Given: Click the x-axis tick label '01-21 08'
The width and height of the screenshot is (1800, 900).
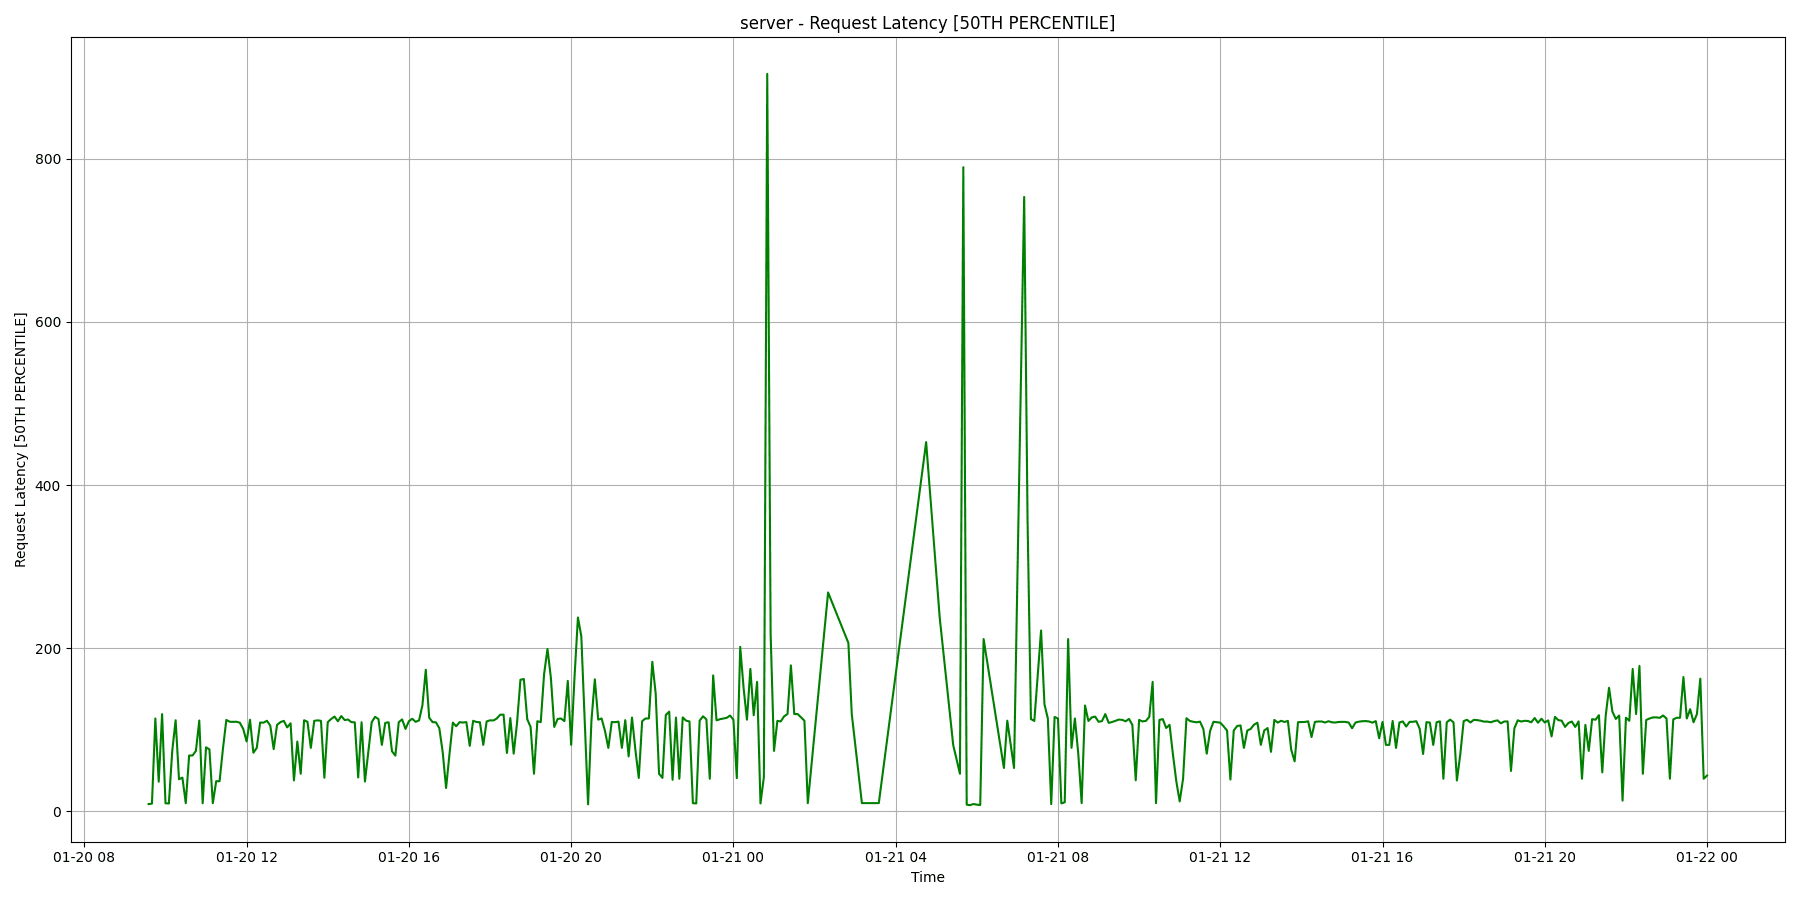Looking at the screenshot, I should [x=1058, y=857].
